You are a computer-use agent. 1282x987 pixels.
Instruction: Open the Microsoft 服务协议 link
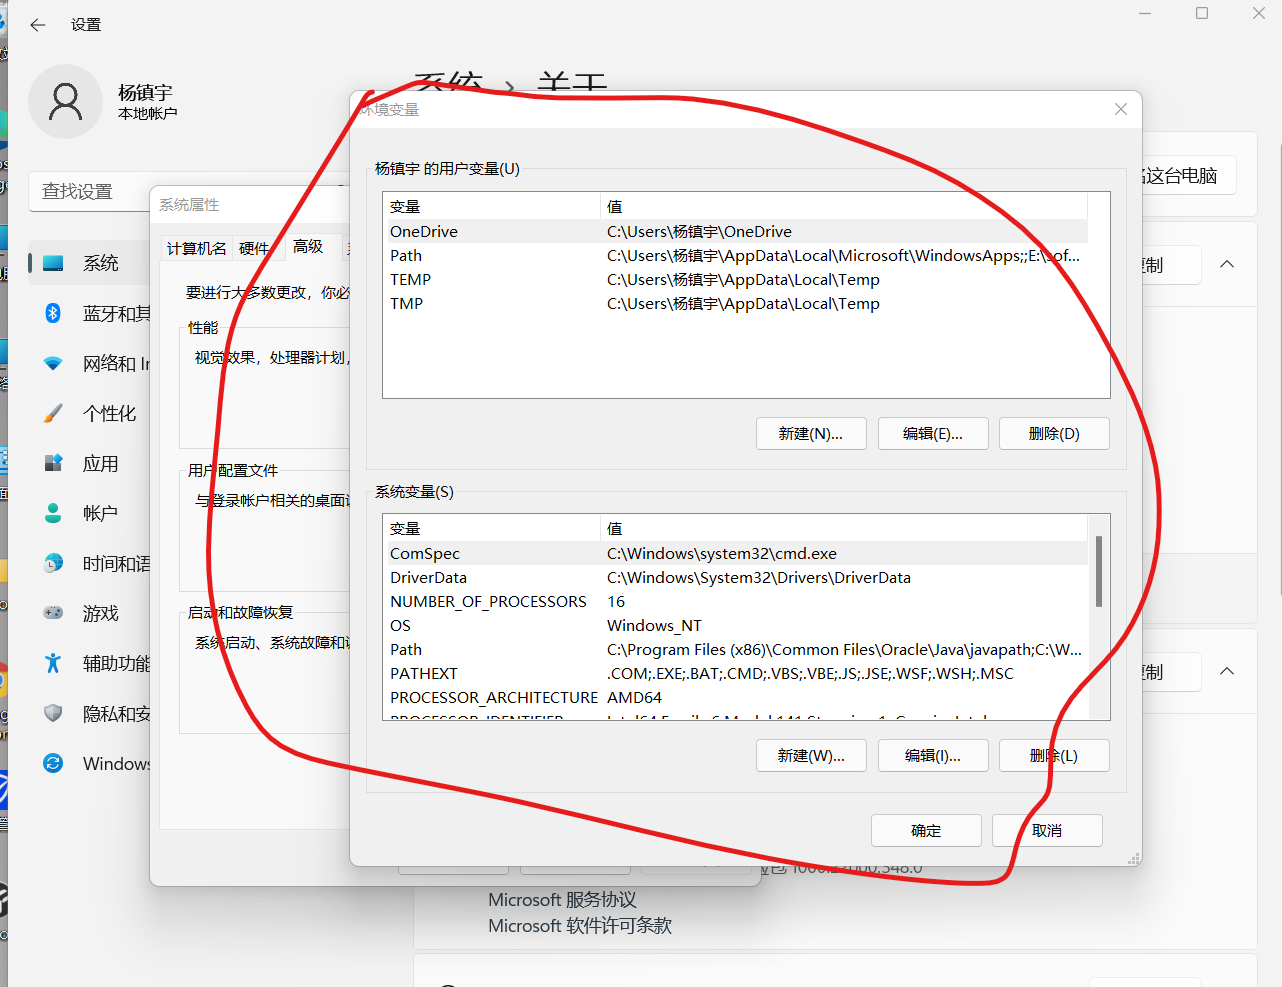(562, 900)
